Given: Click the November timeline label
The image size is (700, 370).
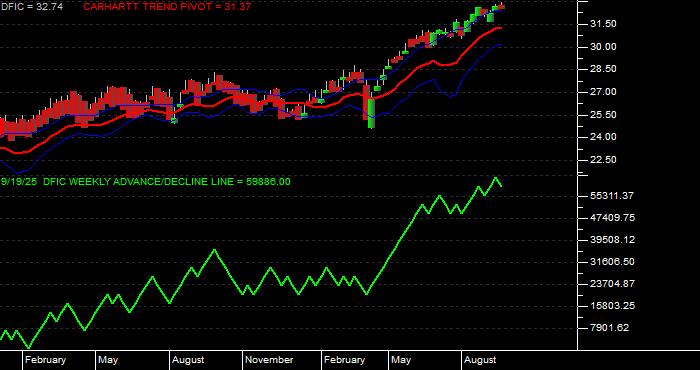Looking at the screenshot, I should point(269,360).
